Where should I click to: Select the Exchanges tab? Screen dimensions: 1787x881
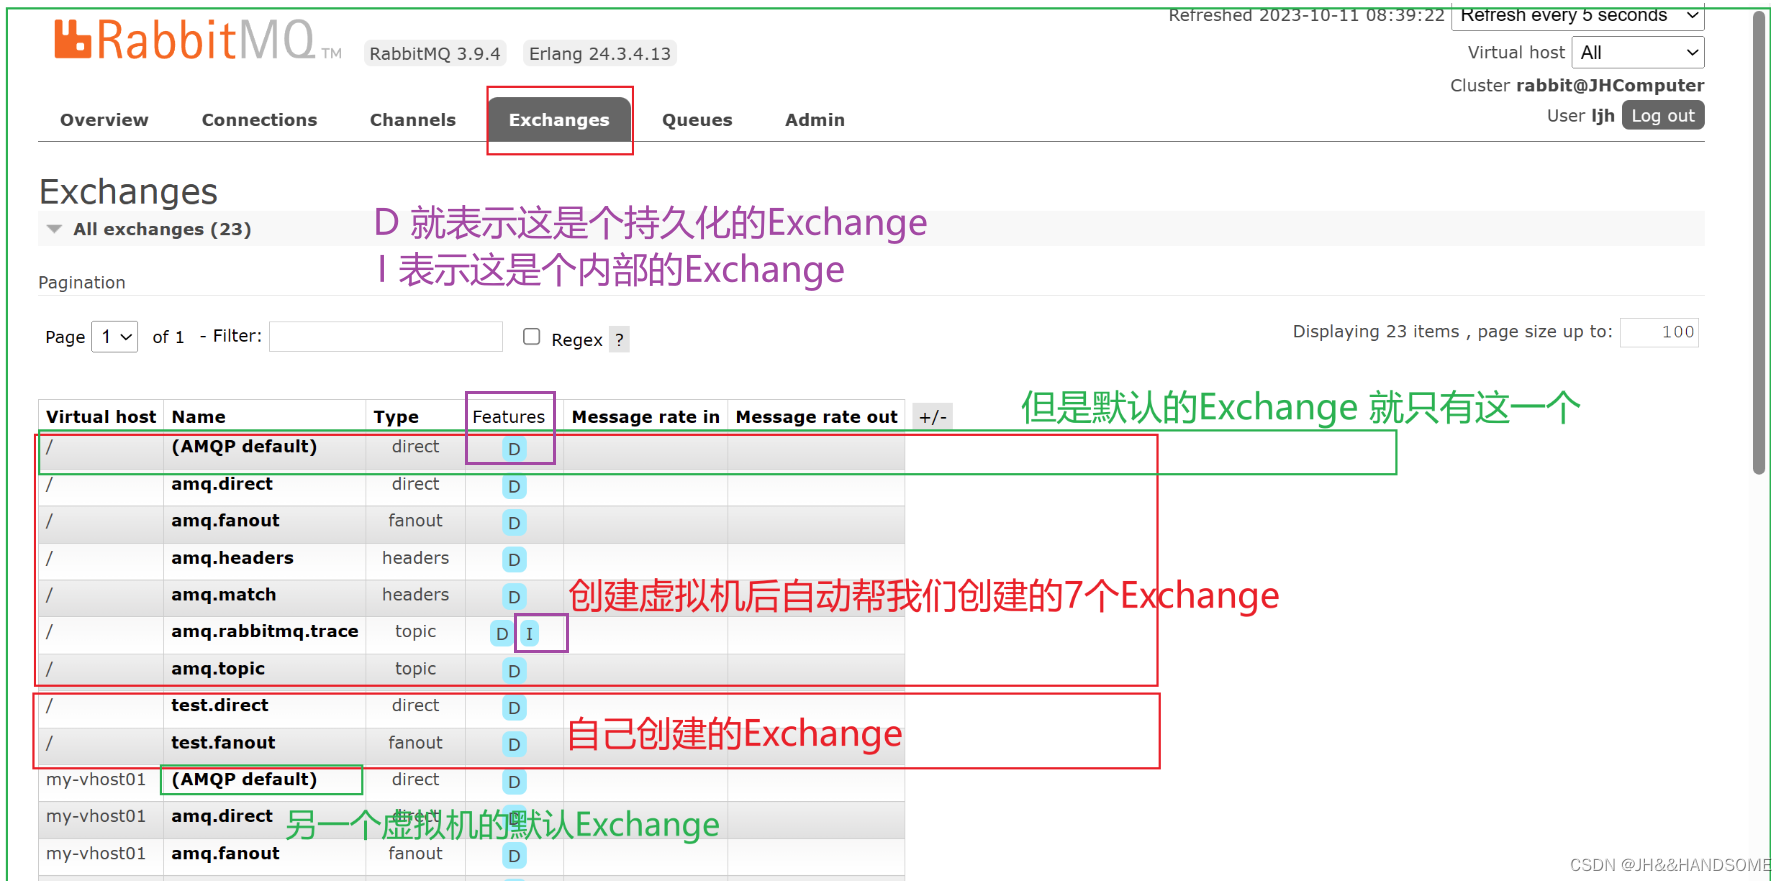coord(559,120)
